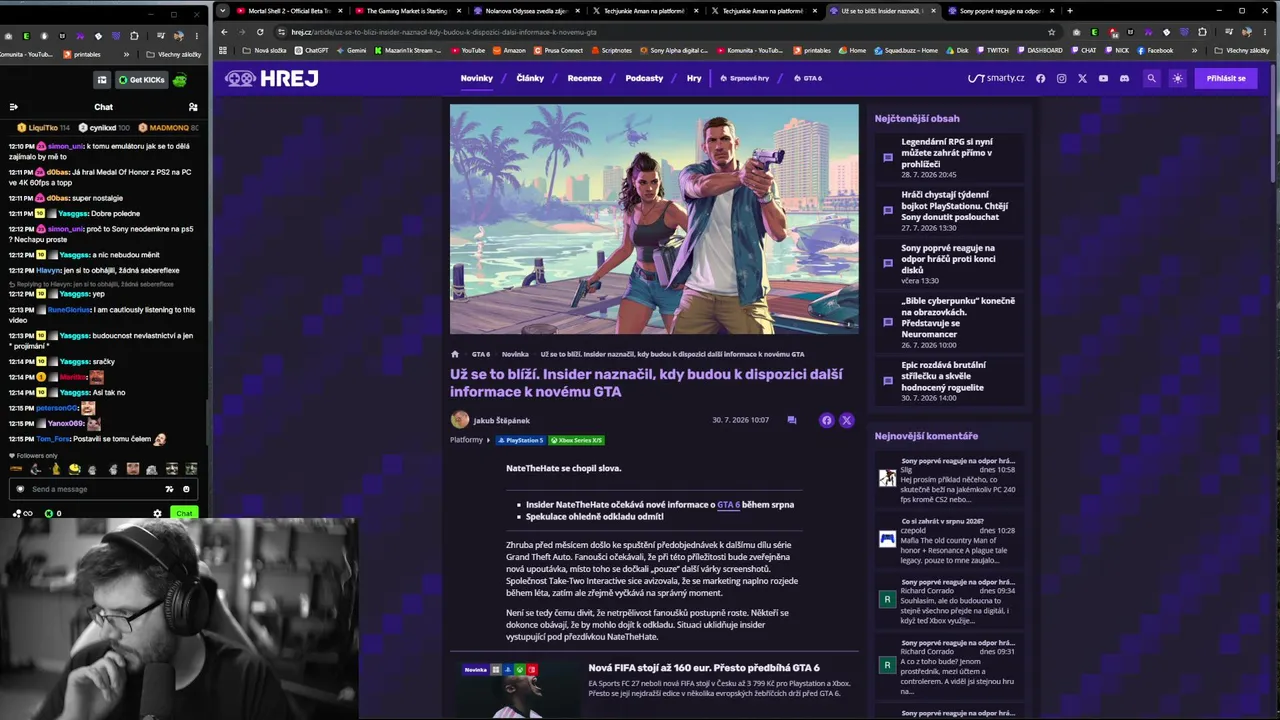Open the browser tab search dropdown

[223, 11]
